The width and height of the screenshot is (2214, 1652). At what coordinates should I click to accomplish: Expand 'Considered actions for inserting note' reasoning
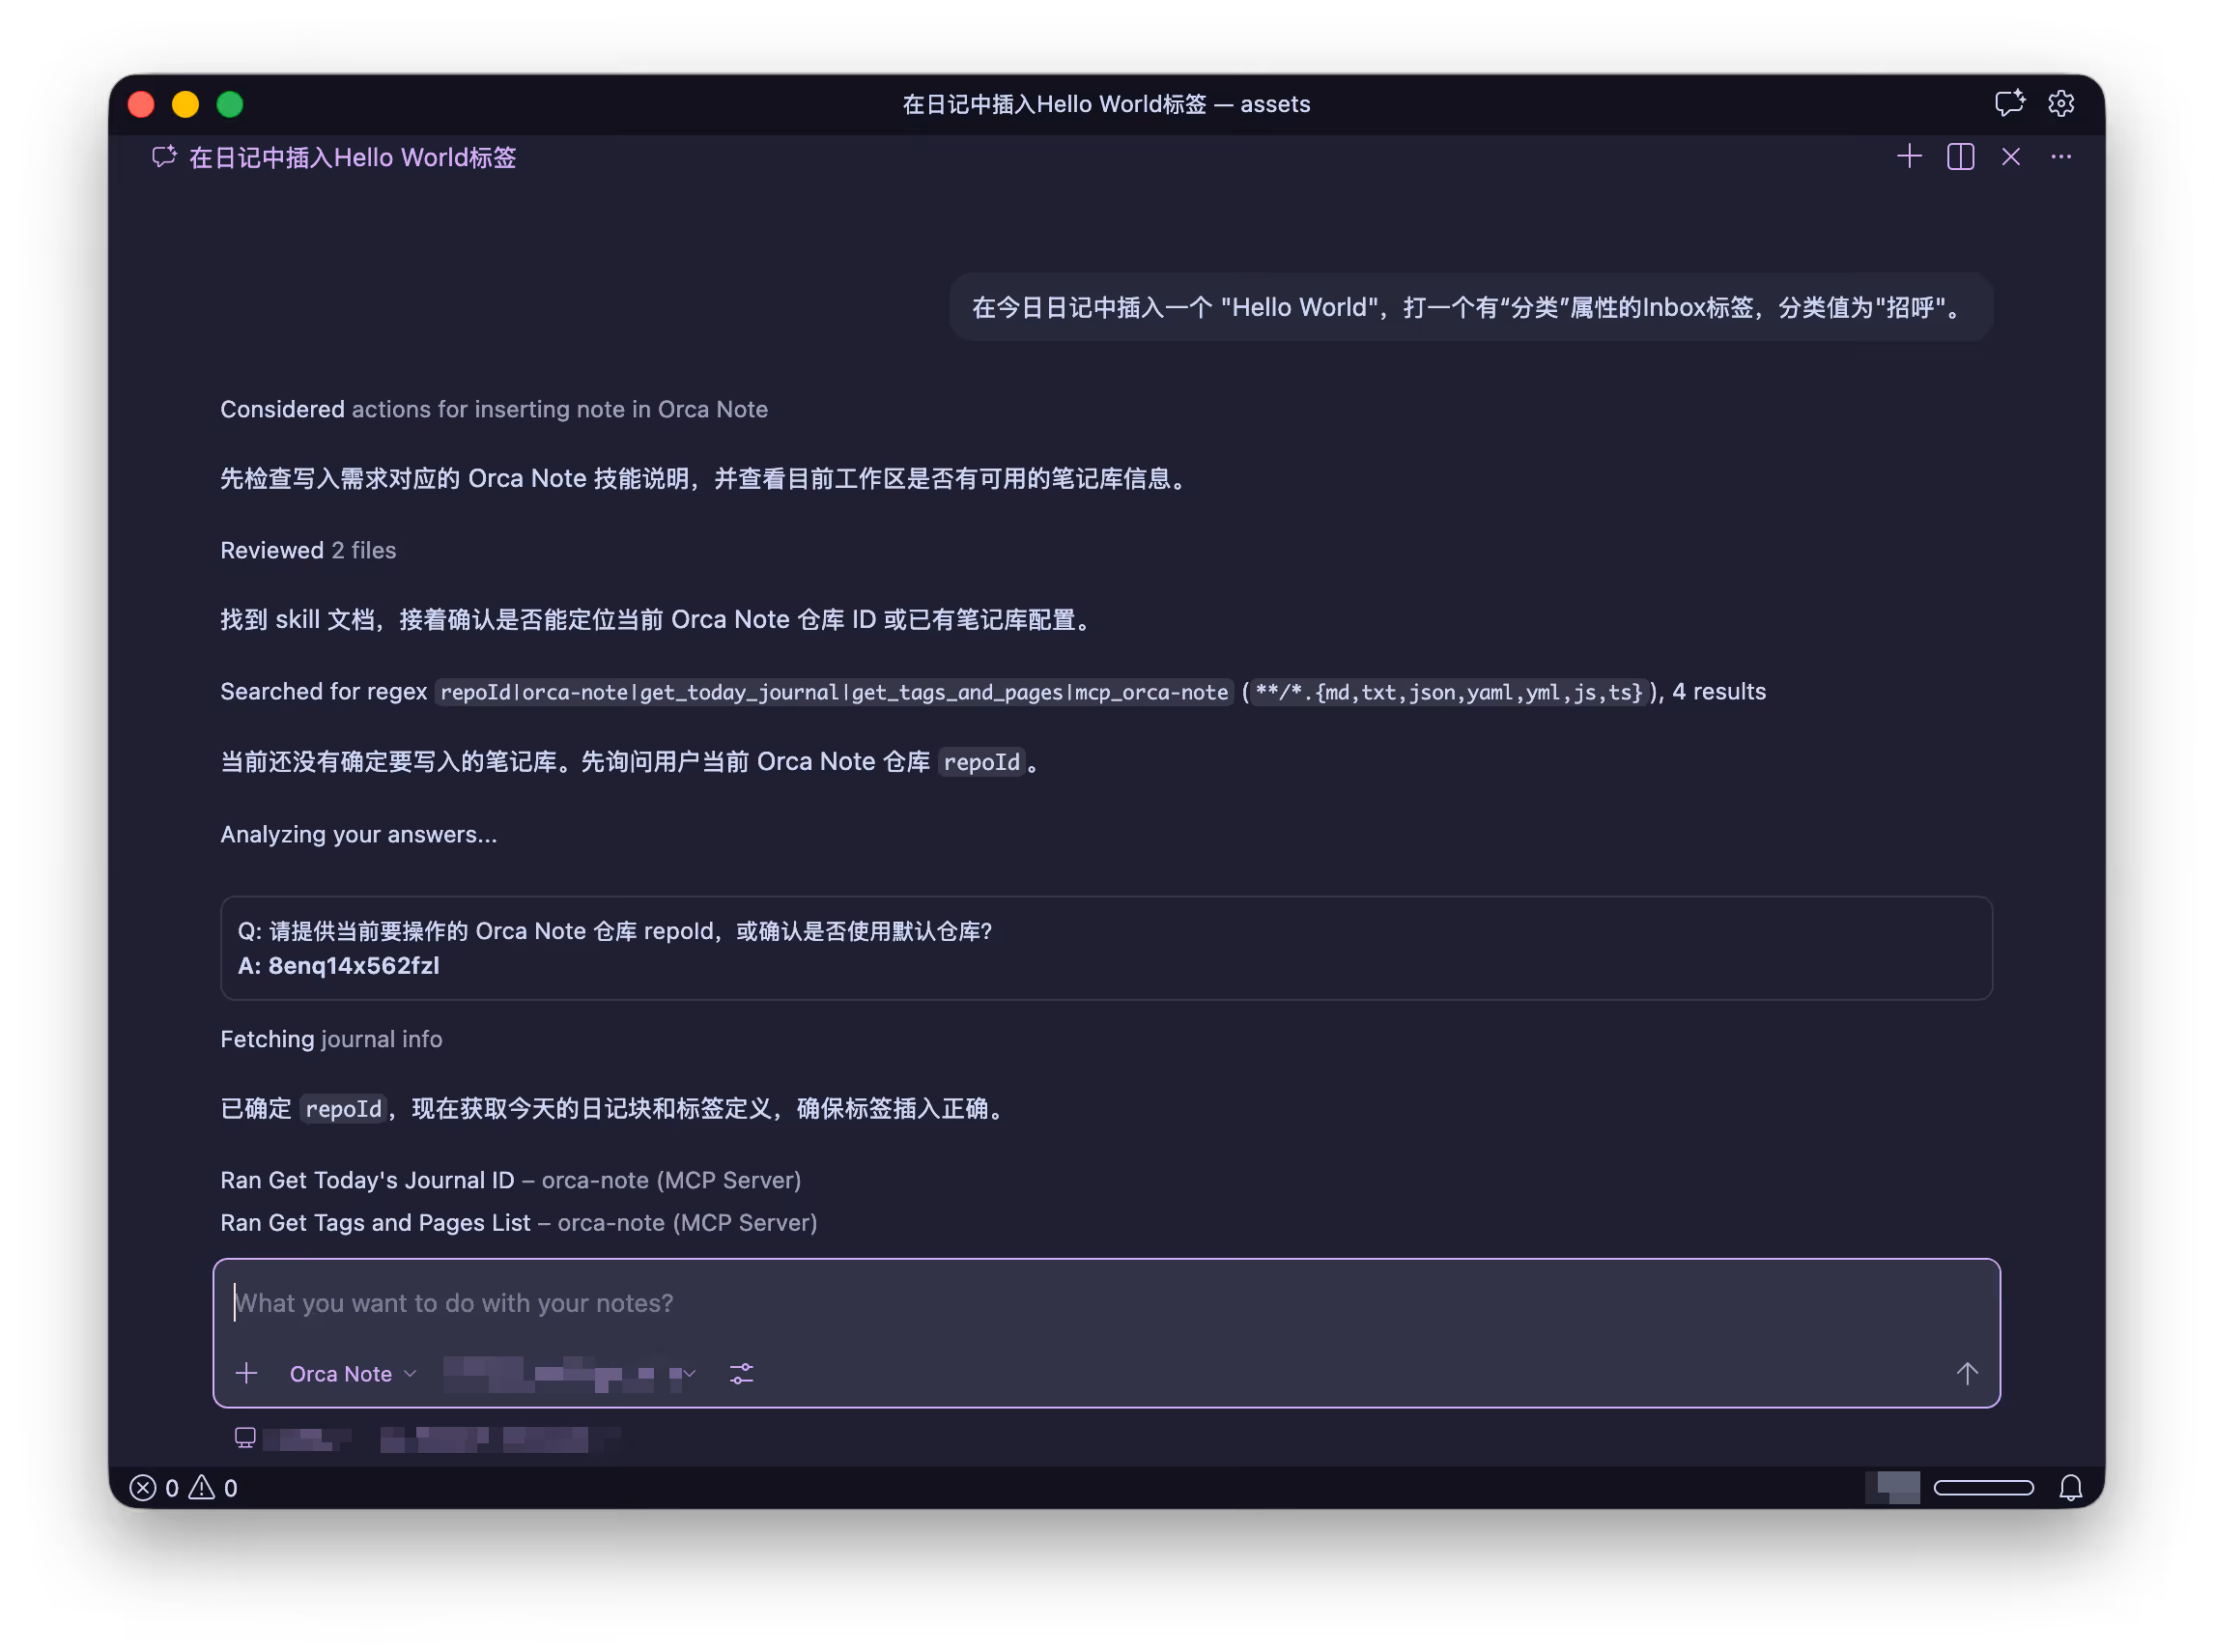[494, 409]
